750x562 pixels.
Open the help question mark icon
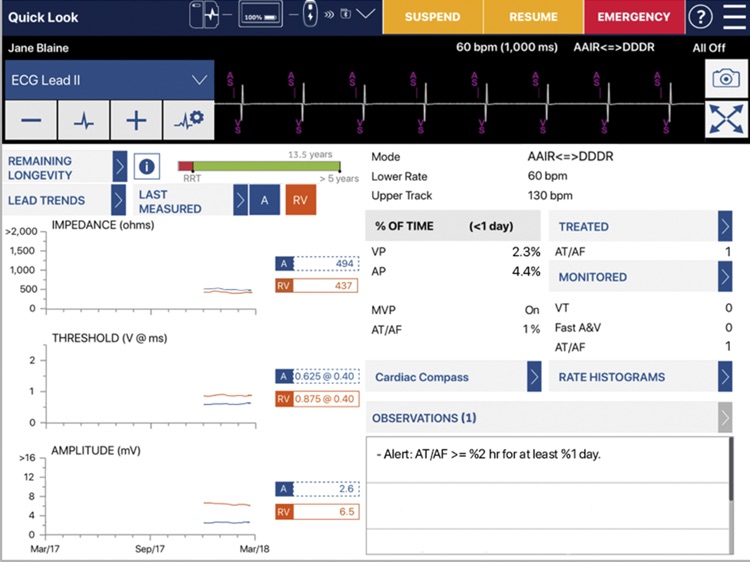tap(701, 17)
